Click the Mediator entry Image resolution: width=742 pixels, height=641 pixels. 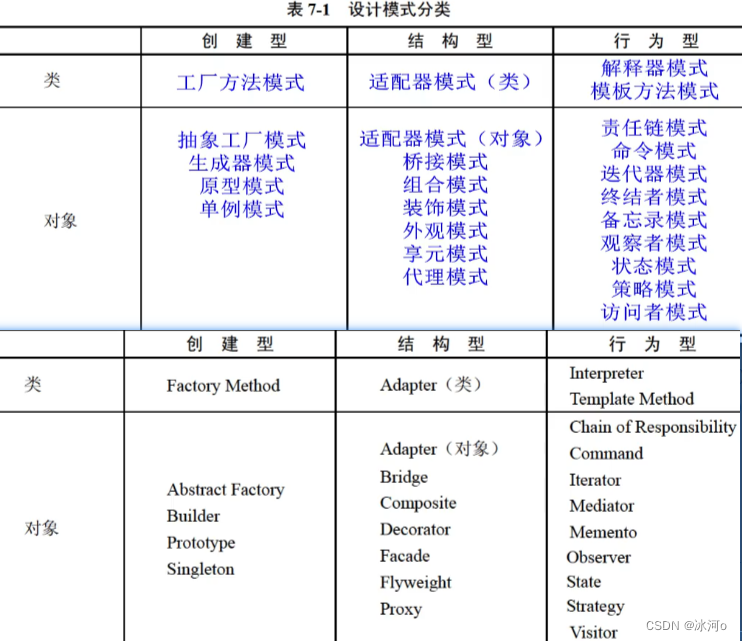pyautogui.click(x=602, y=506)
